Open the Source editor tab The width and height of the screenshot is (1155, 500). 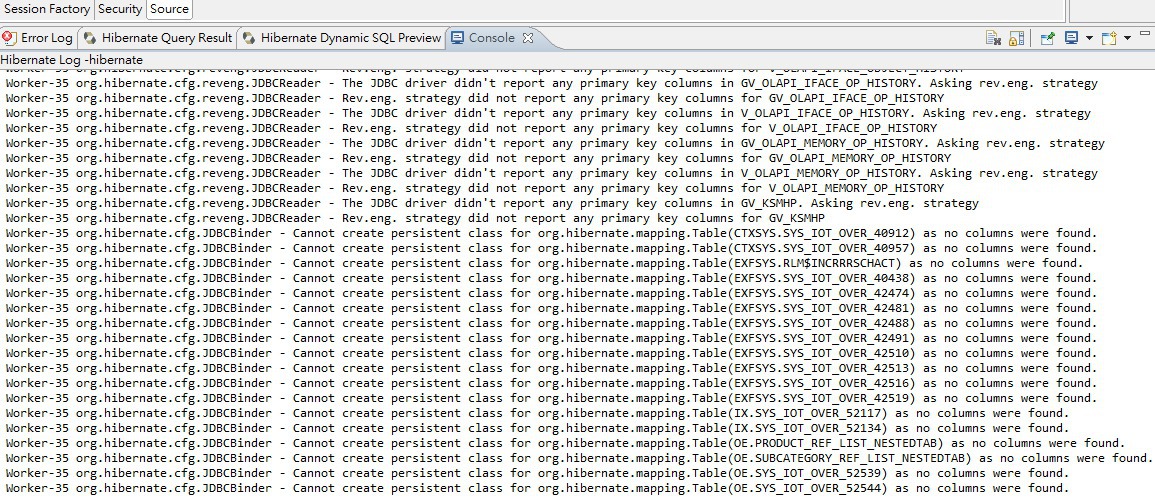169,9
